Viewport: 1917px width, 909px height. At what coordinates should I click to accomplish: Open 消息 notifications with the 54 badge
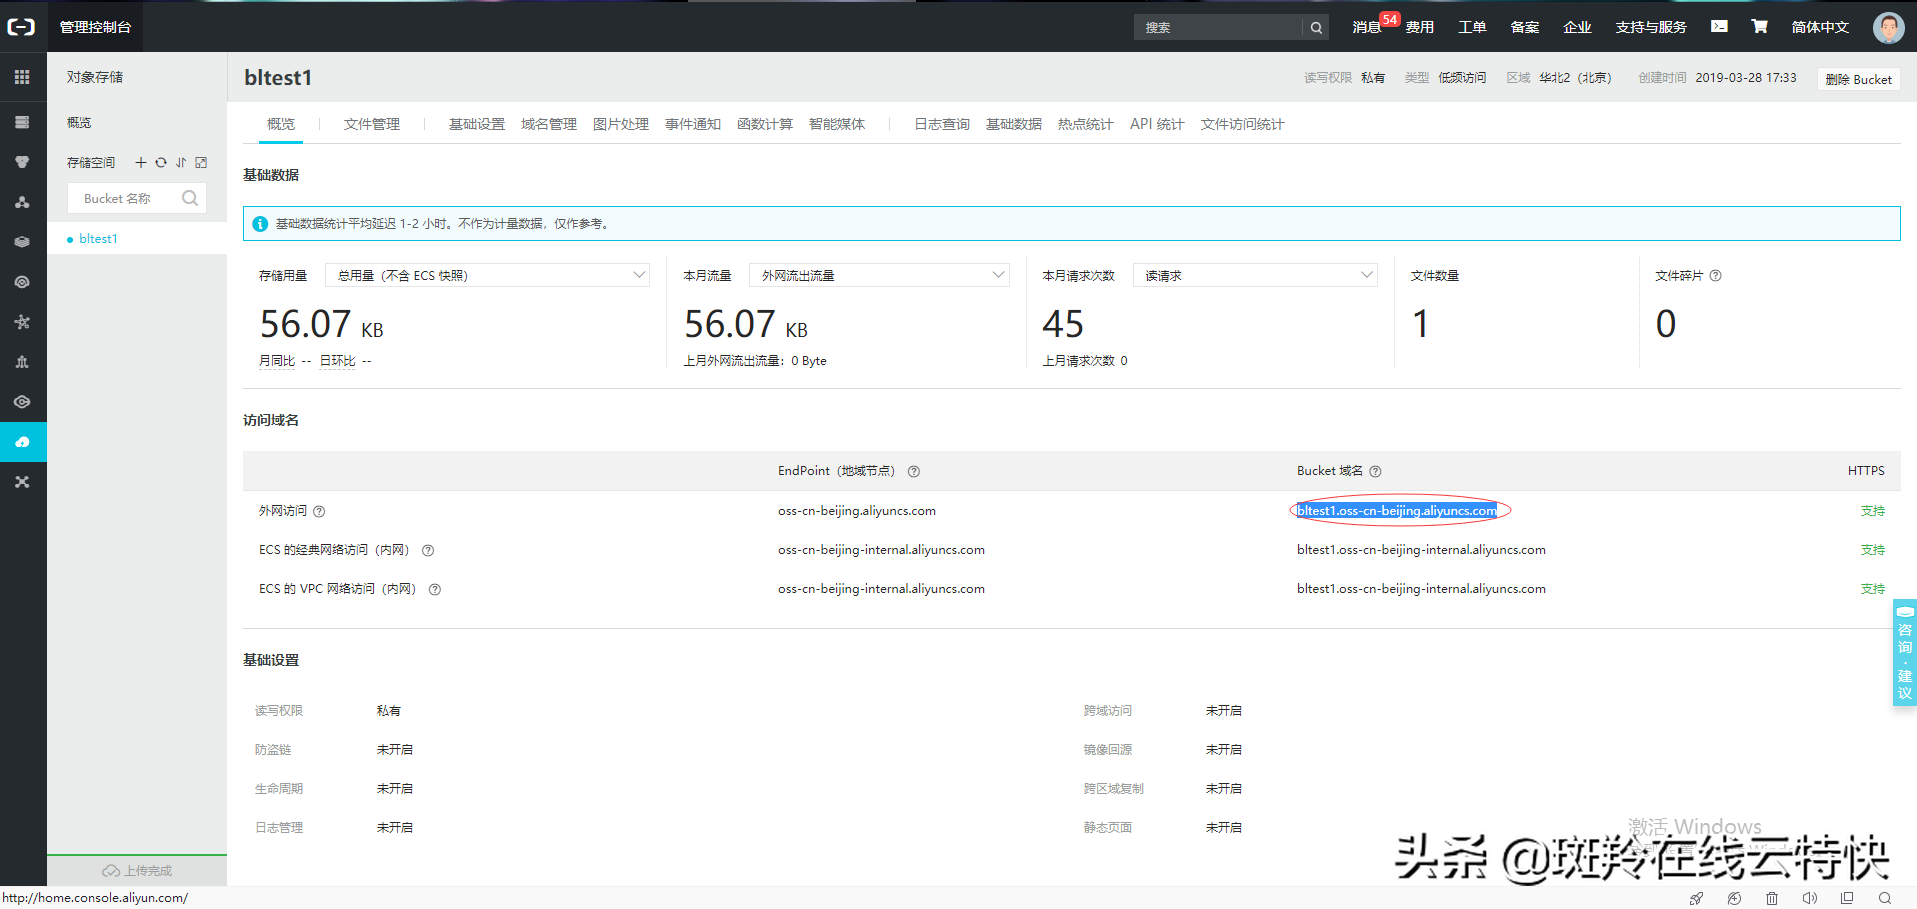1366,27
